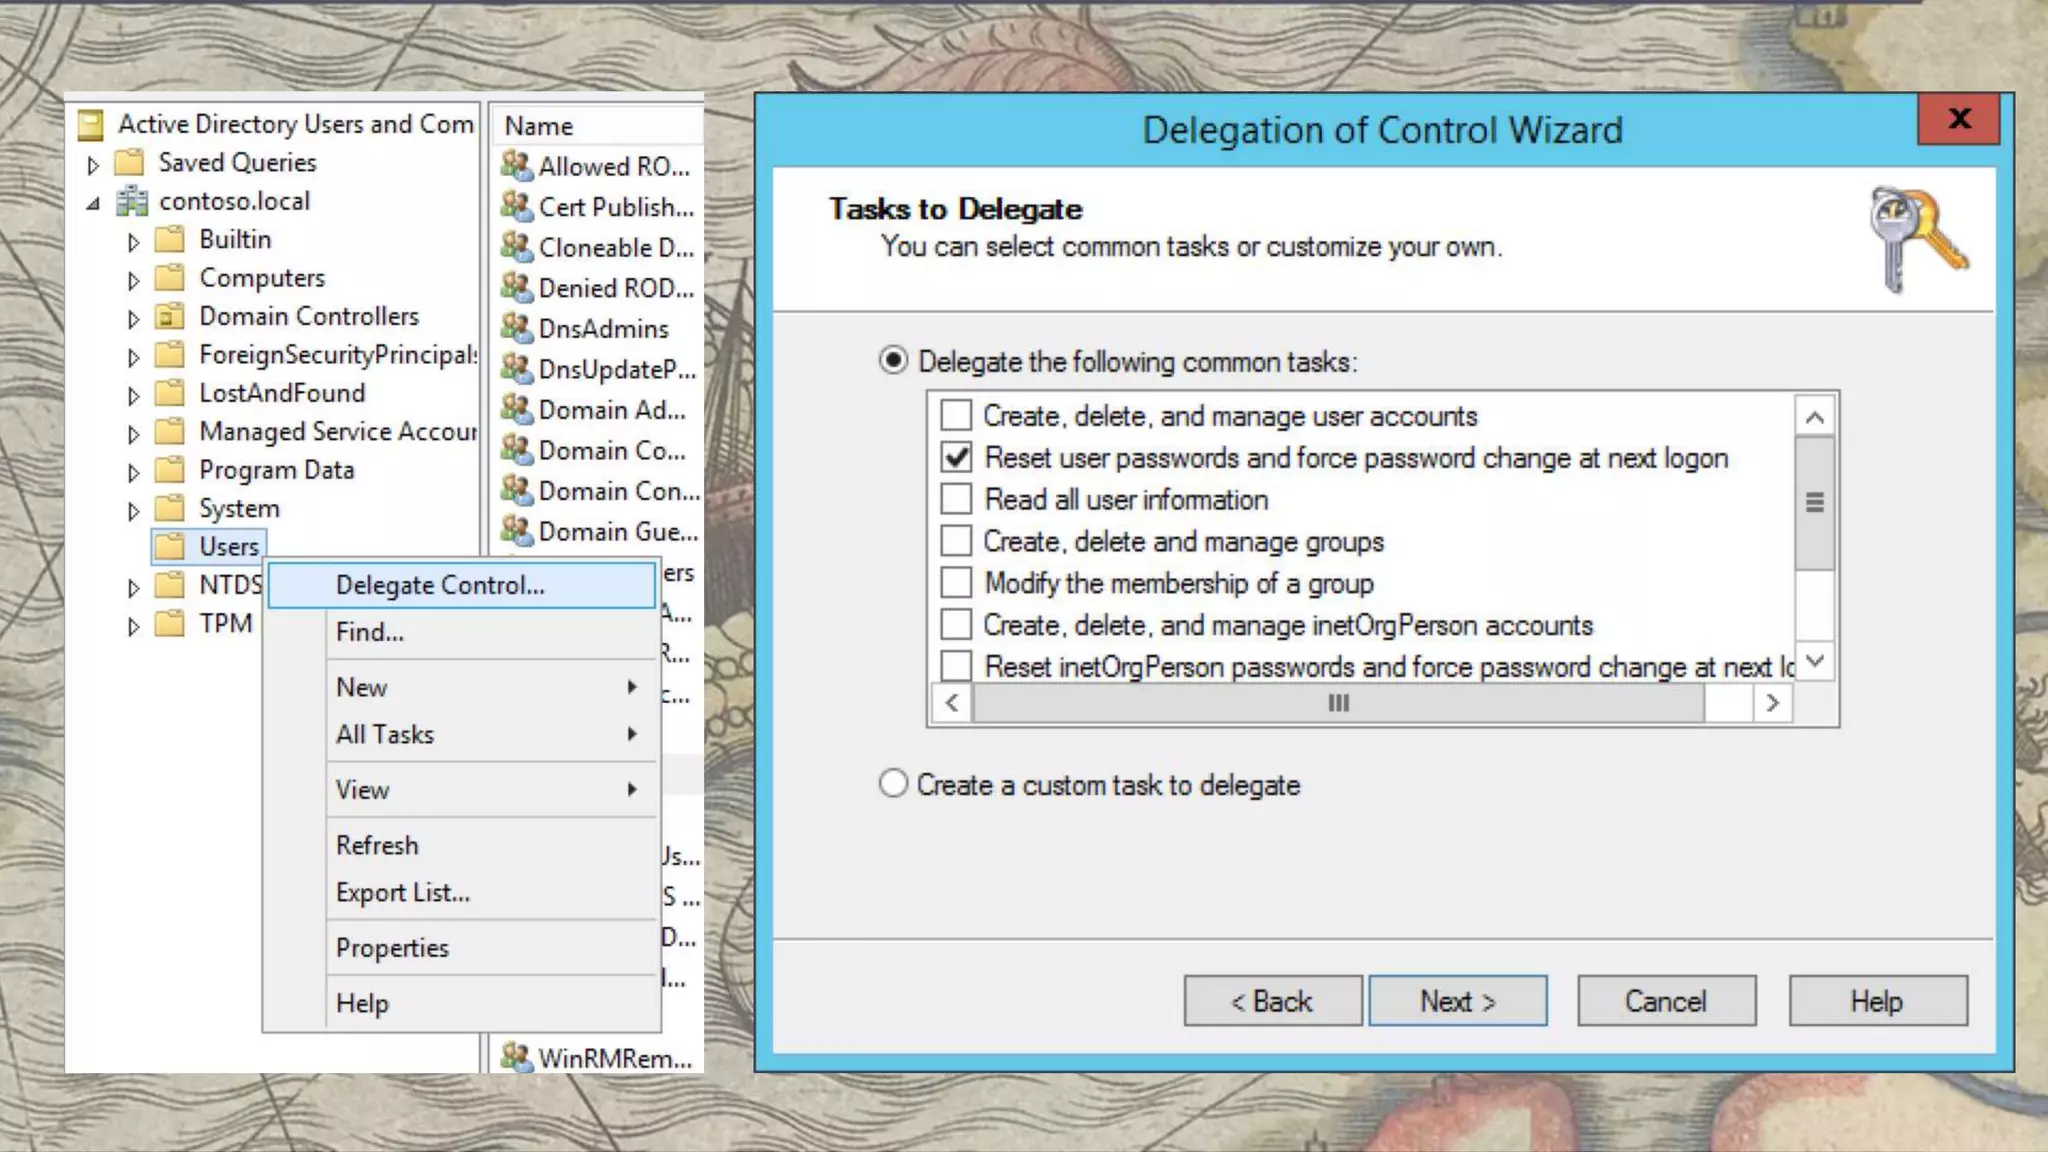
Task: Click the Next button in wizard
Action: [x=1457, y=1001]
